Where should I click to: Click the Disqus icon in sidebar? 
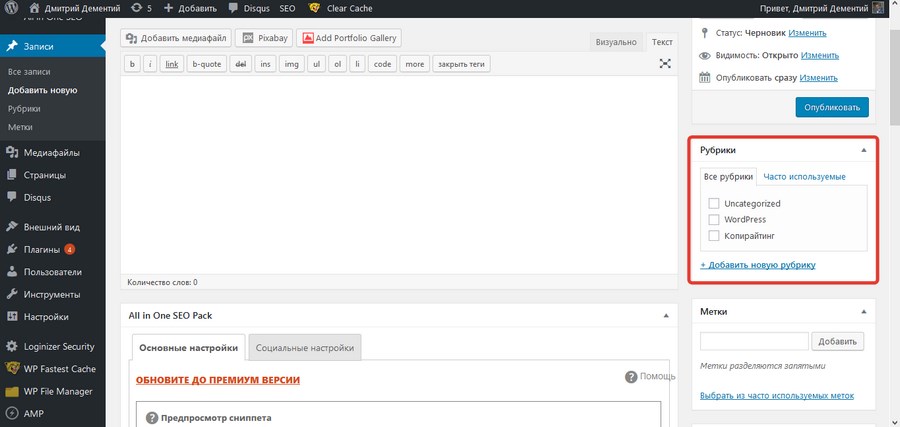(x=12, y=197)
